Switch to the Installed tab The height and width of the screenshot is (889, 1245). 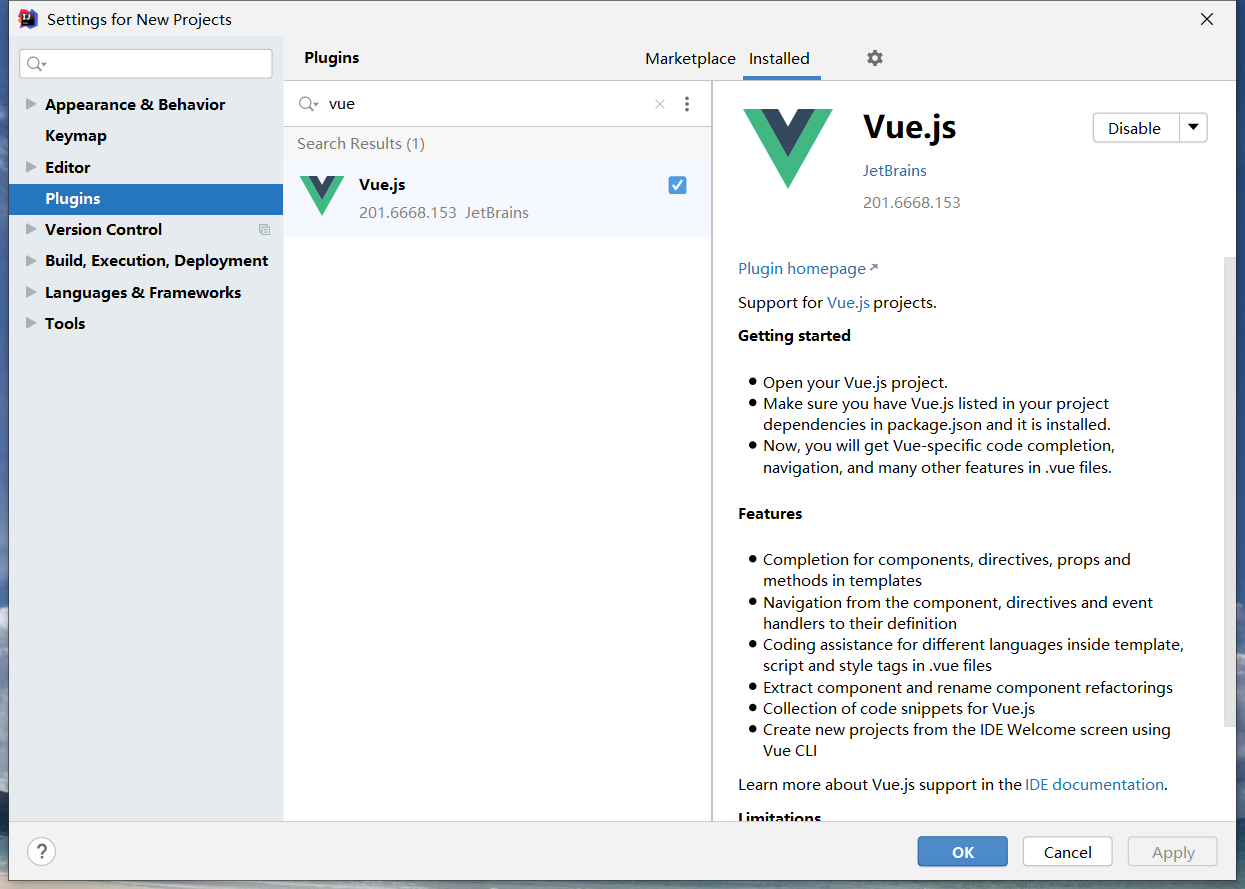coord(779,59)
